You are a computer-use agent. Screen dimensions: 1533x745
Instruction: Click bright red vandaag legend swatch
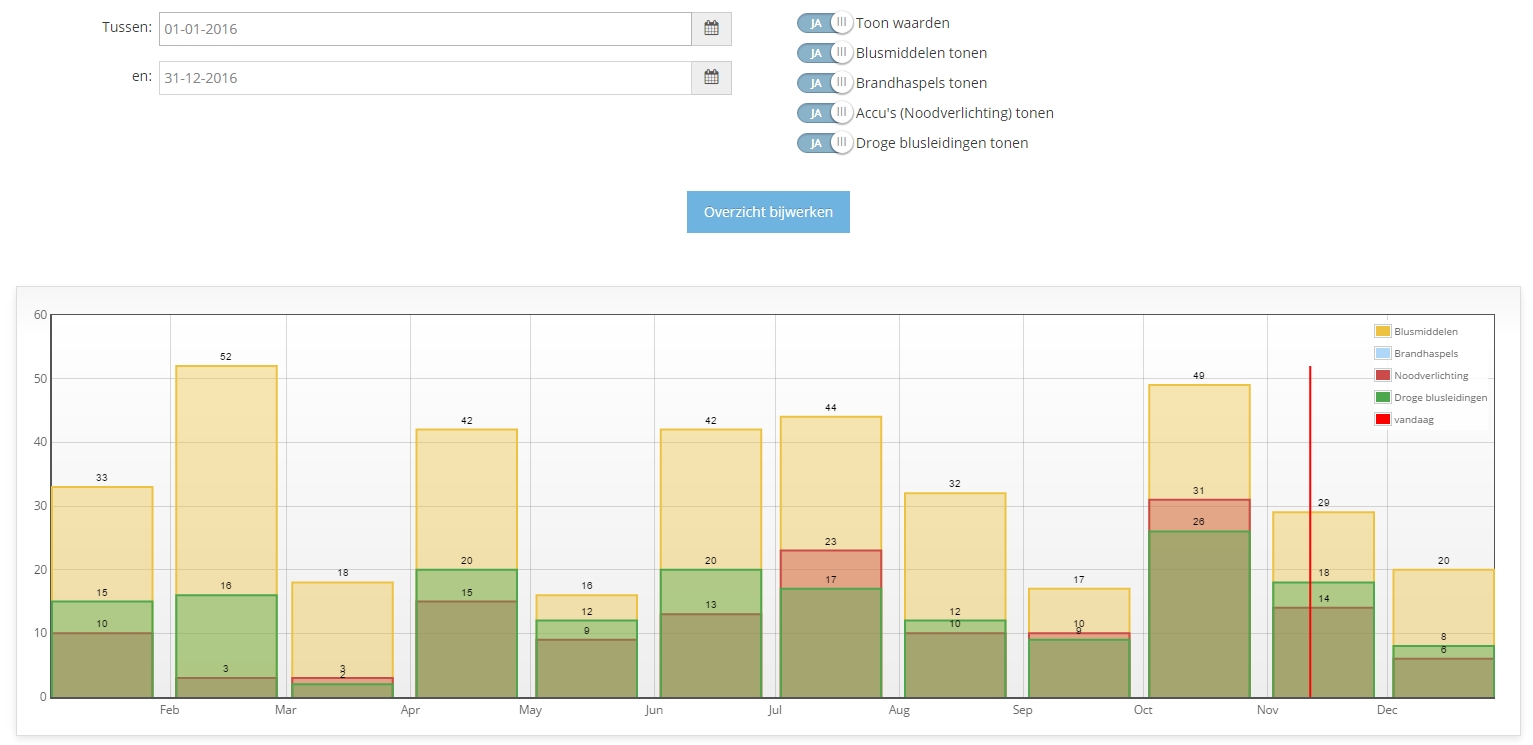[1383, 419]
